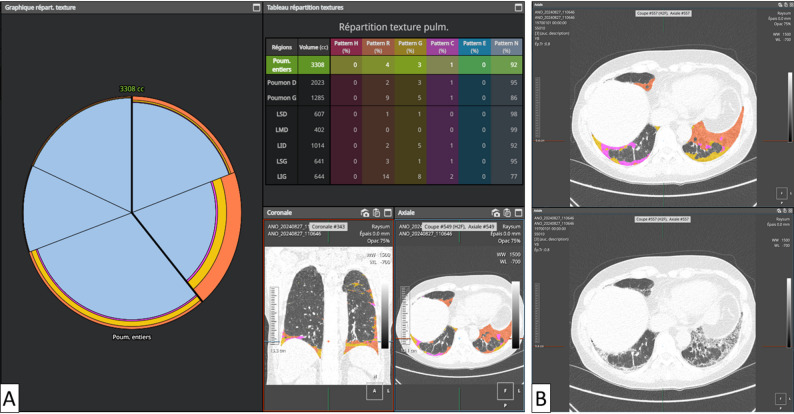
Task: Click the grayscale window-level bar in the Axiale view
Action: pos(515,315)
